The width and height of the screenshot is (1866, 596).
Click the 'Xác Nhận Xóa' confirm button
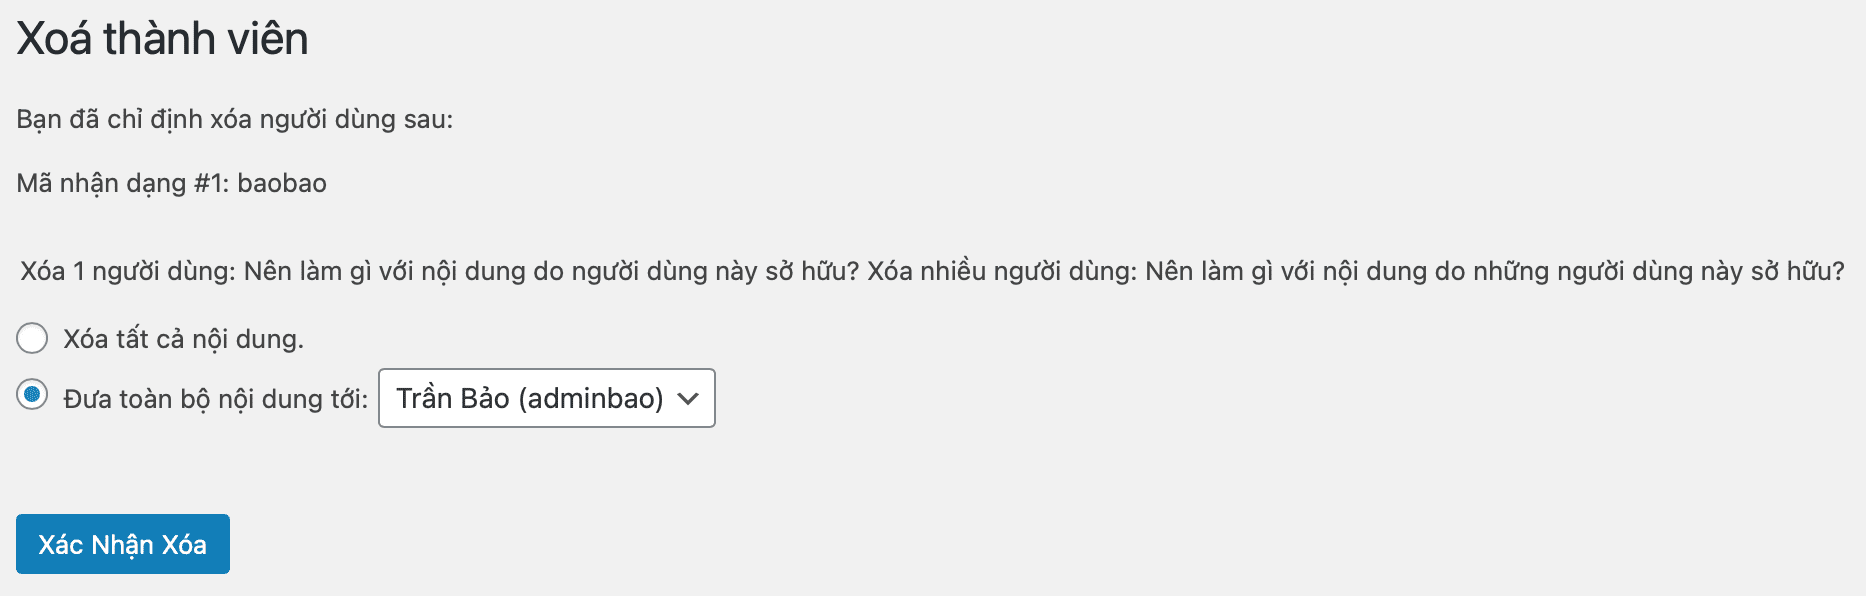click(x=123, y=544)
